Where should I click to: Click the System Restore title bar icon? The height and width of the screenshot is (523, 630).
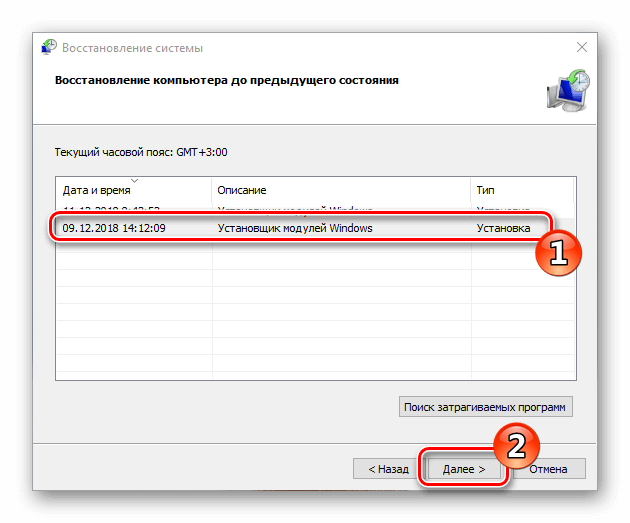click(49, 47)
